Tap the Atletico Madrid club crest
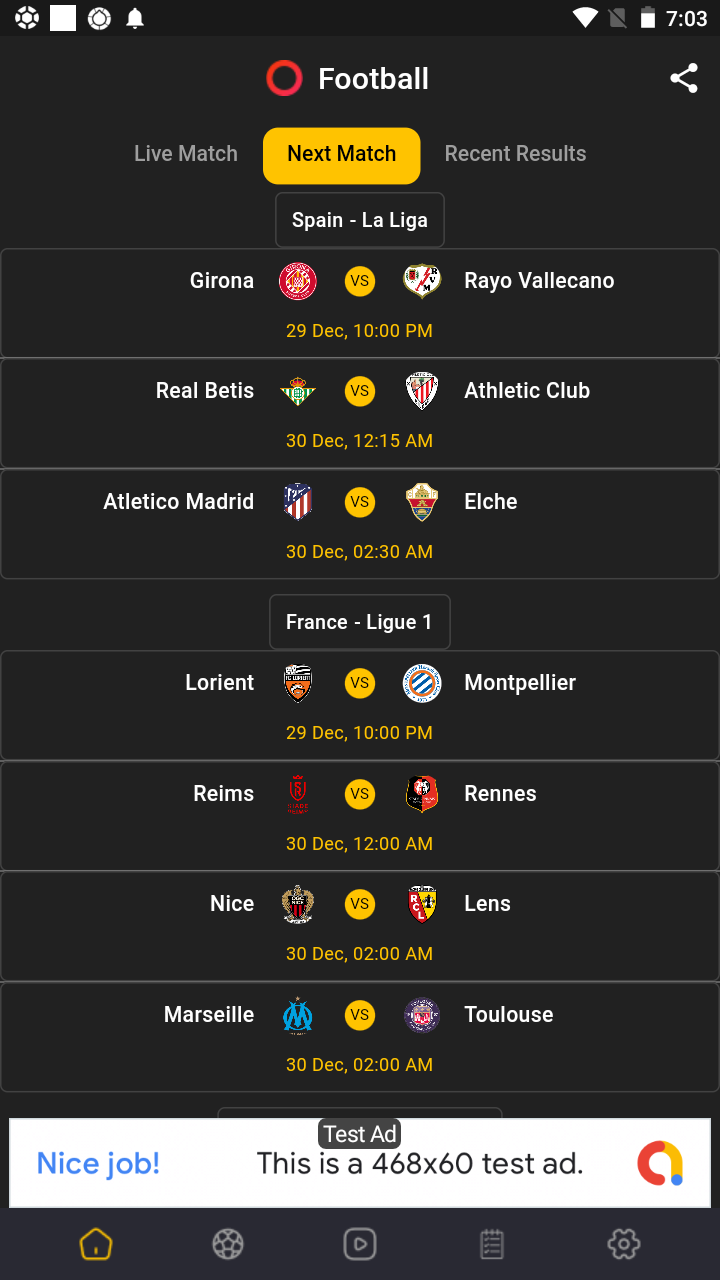720x1280 pixels. [x=298, y=502]
